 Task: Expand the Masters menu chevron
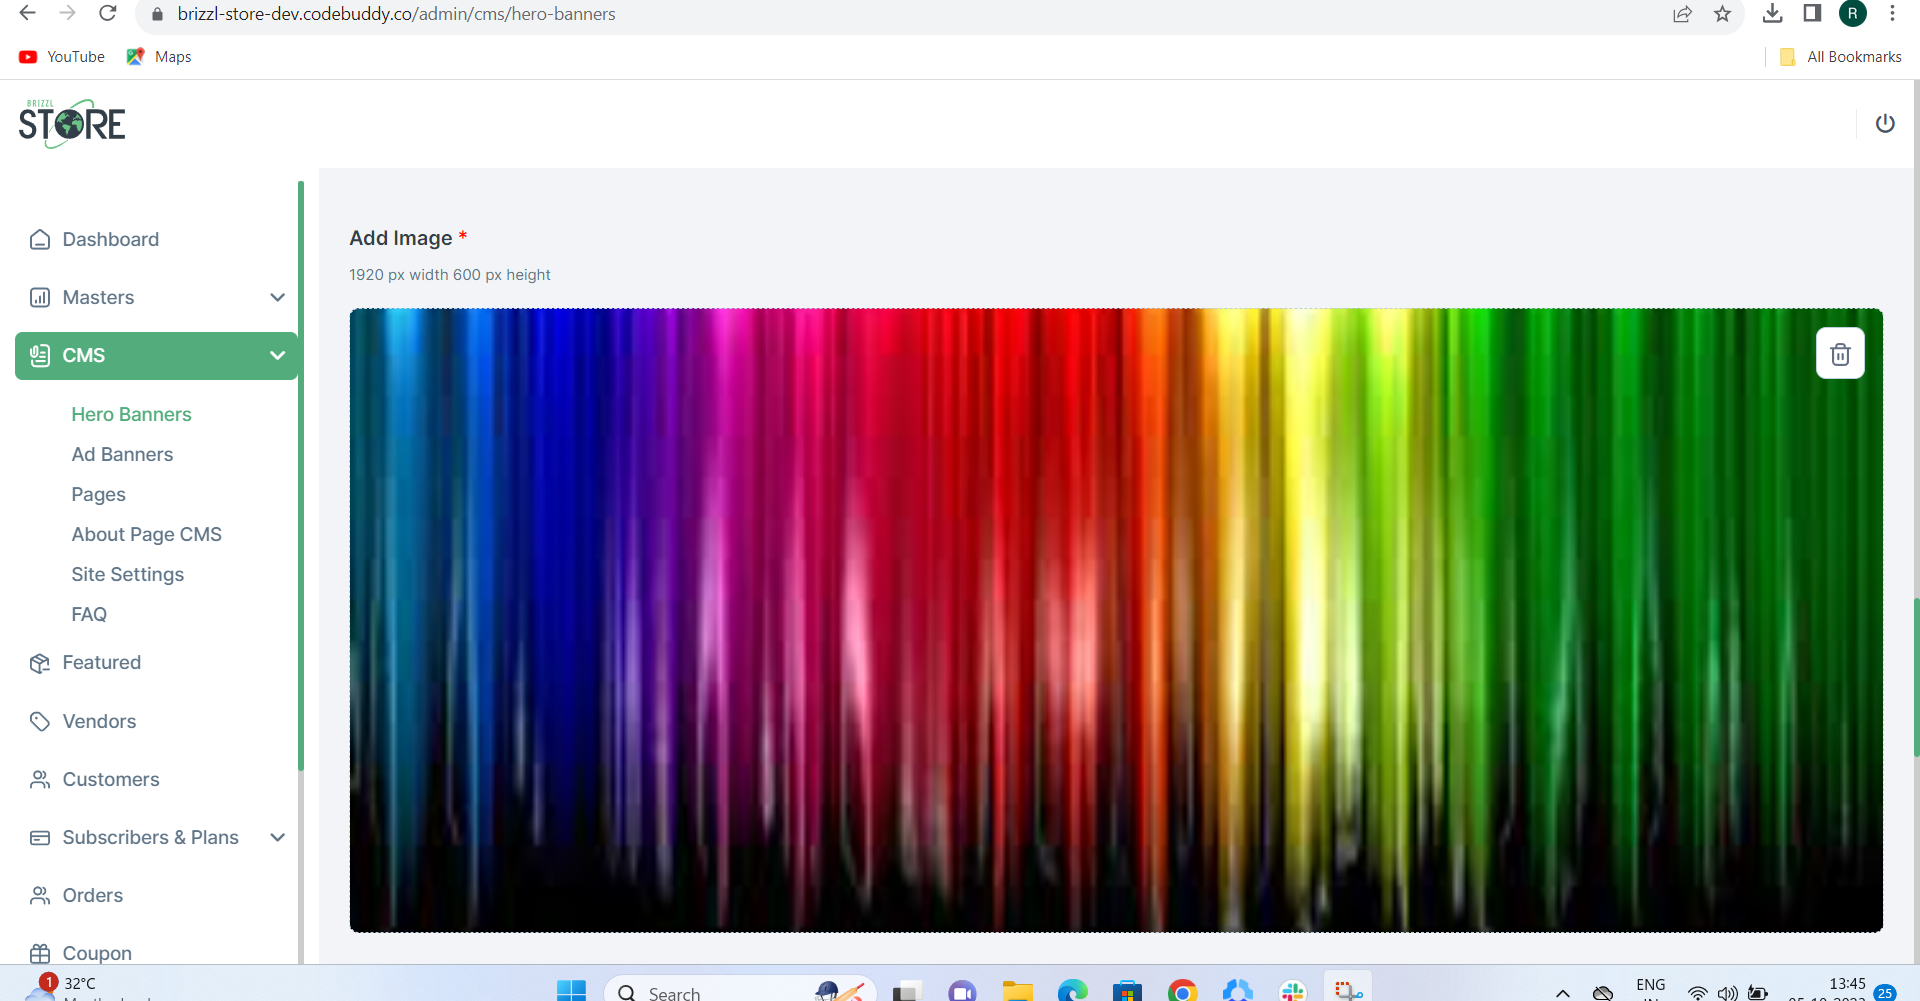pyautogui.click(x=278, y=297)
